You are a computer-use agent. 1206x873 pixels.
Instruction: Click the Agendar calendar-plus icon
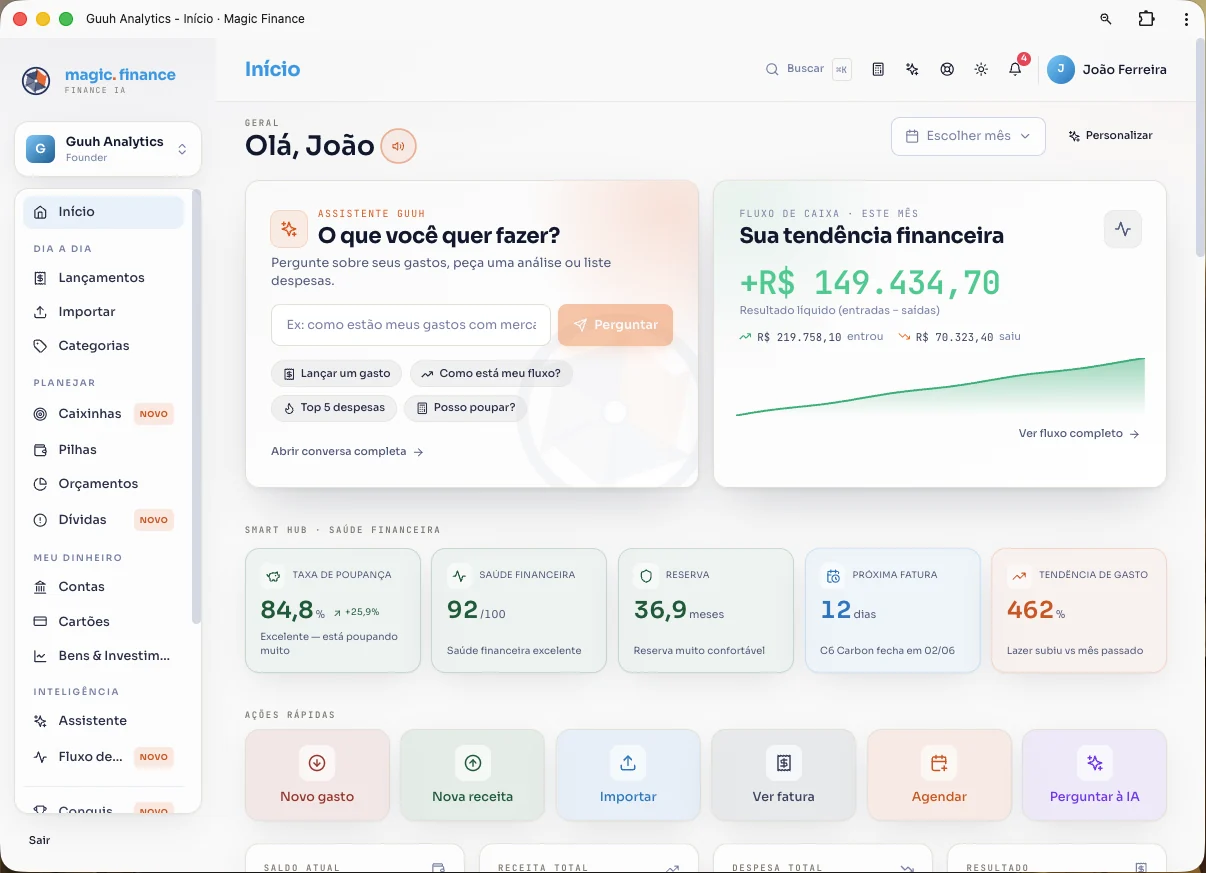[x=939, y=763]
